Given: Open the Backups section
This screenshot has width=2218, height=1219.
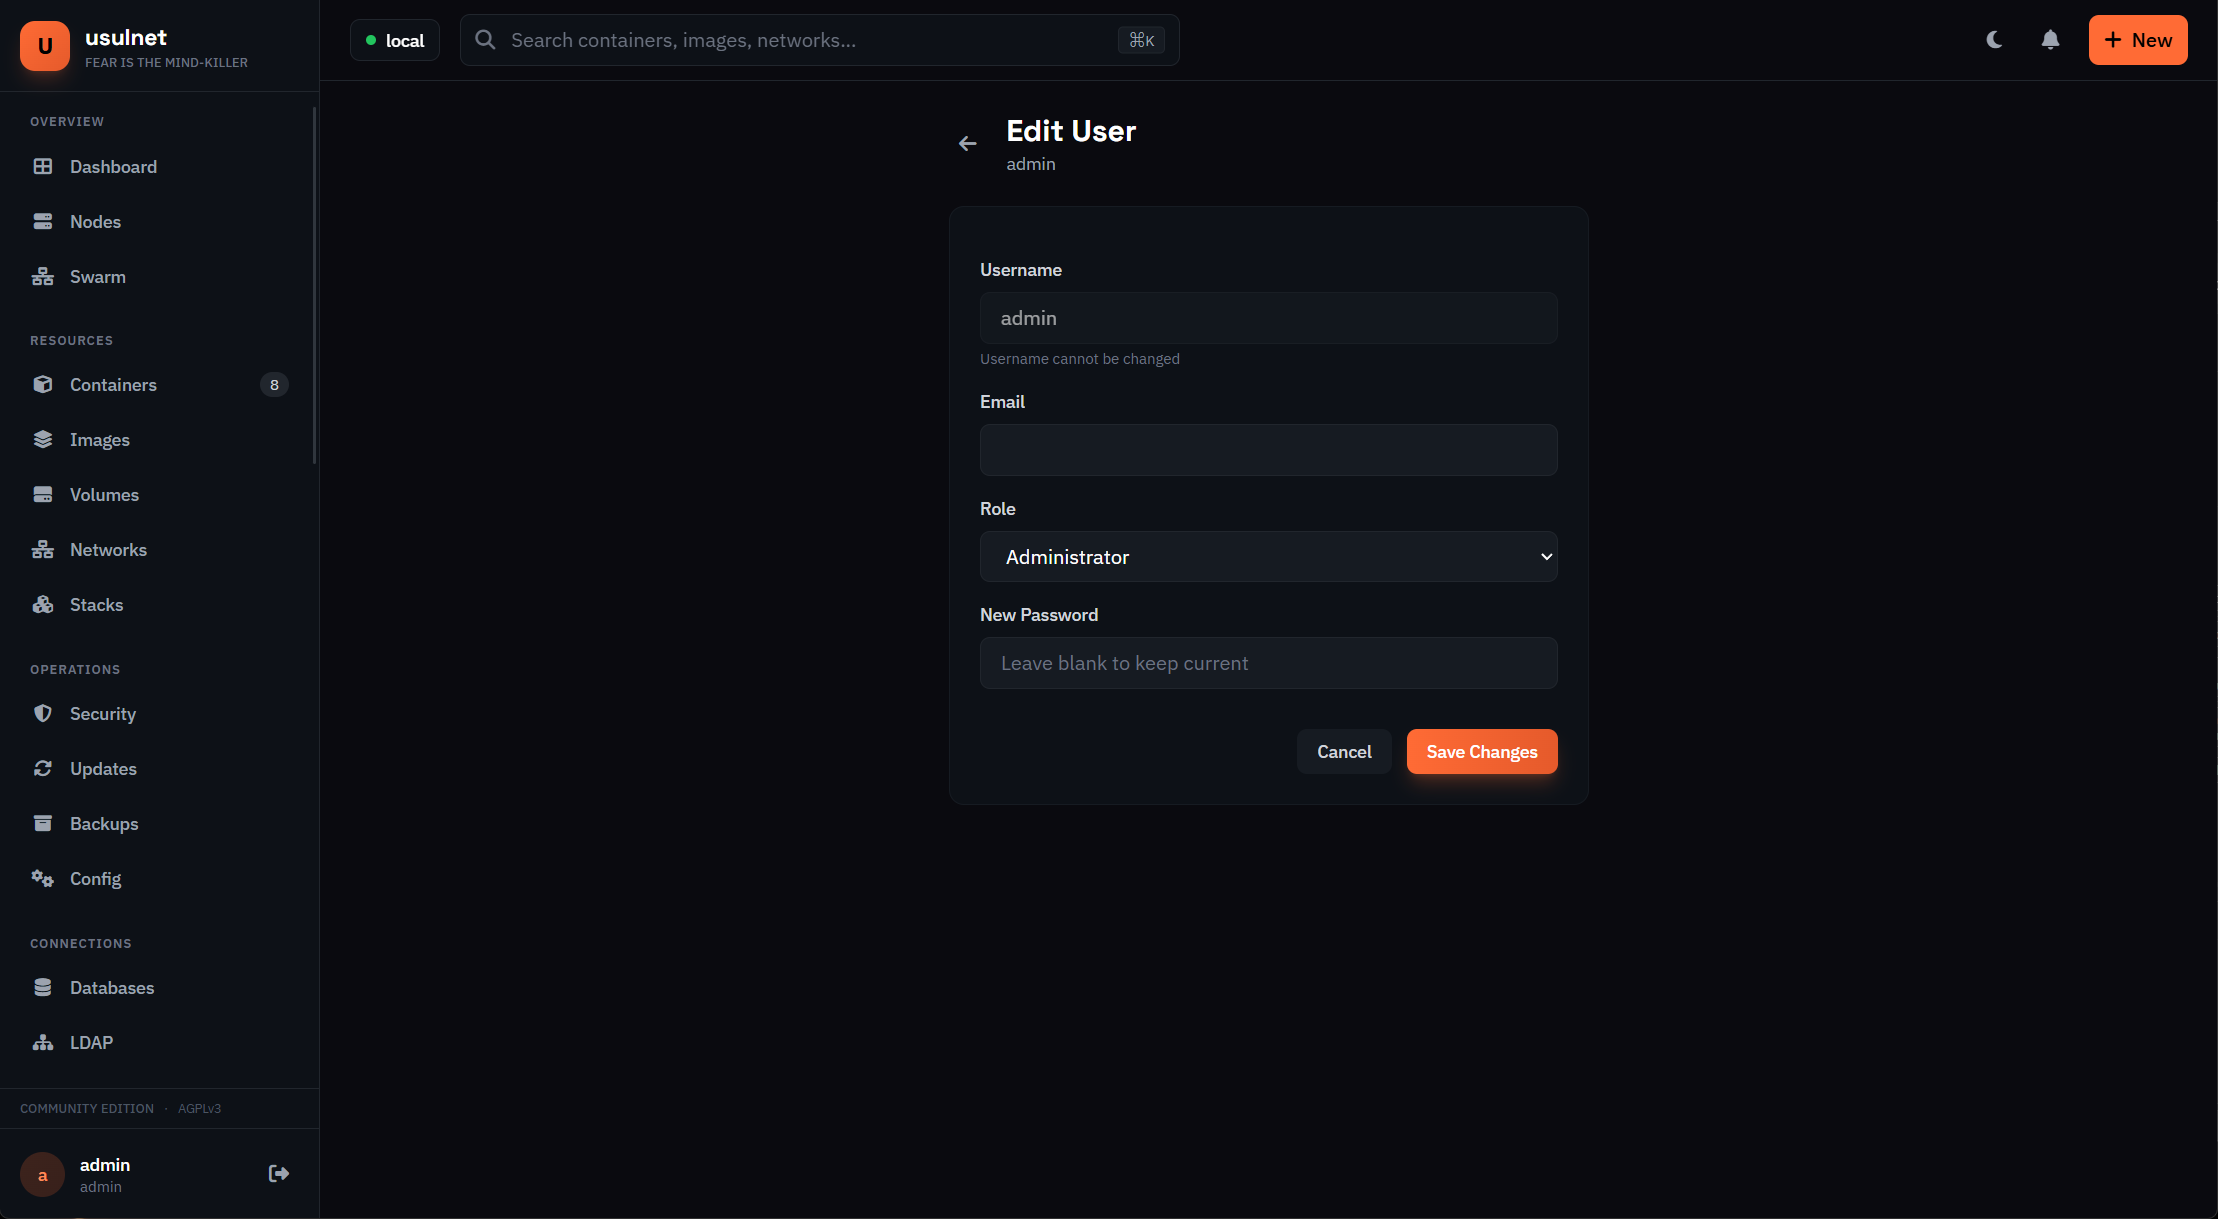Looking at the screenshot, I should 104,823.
